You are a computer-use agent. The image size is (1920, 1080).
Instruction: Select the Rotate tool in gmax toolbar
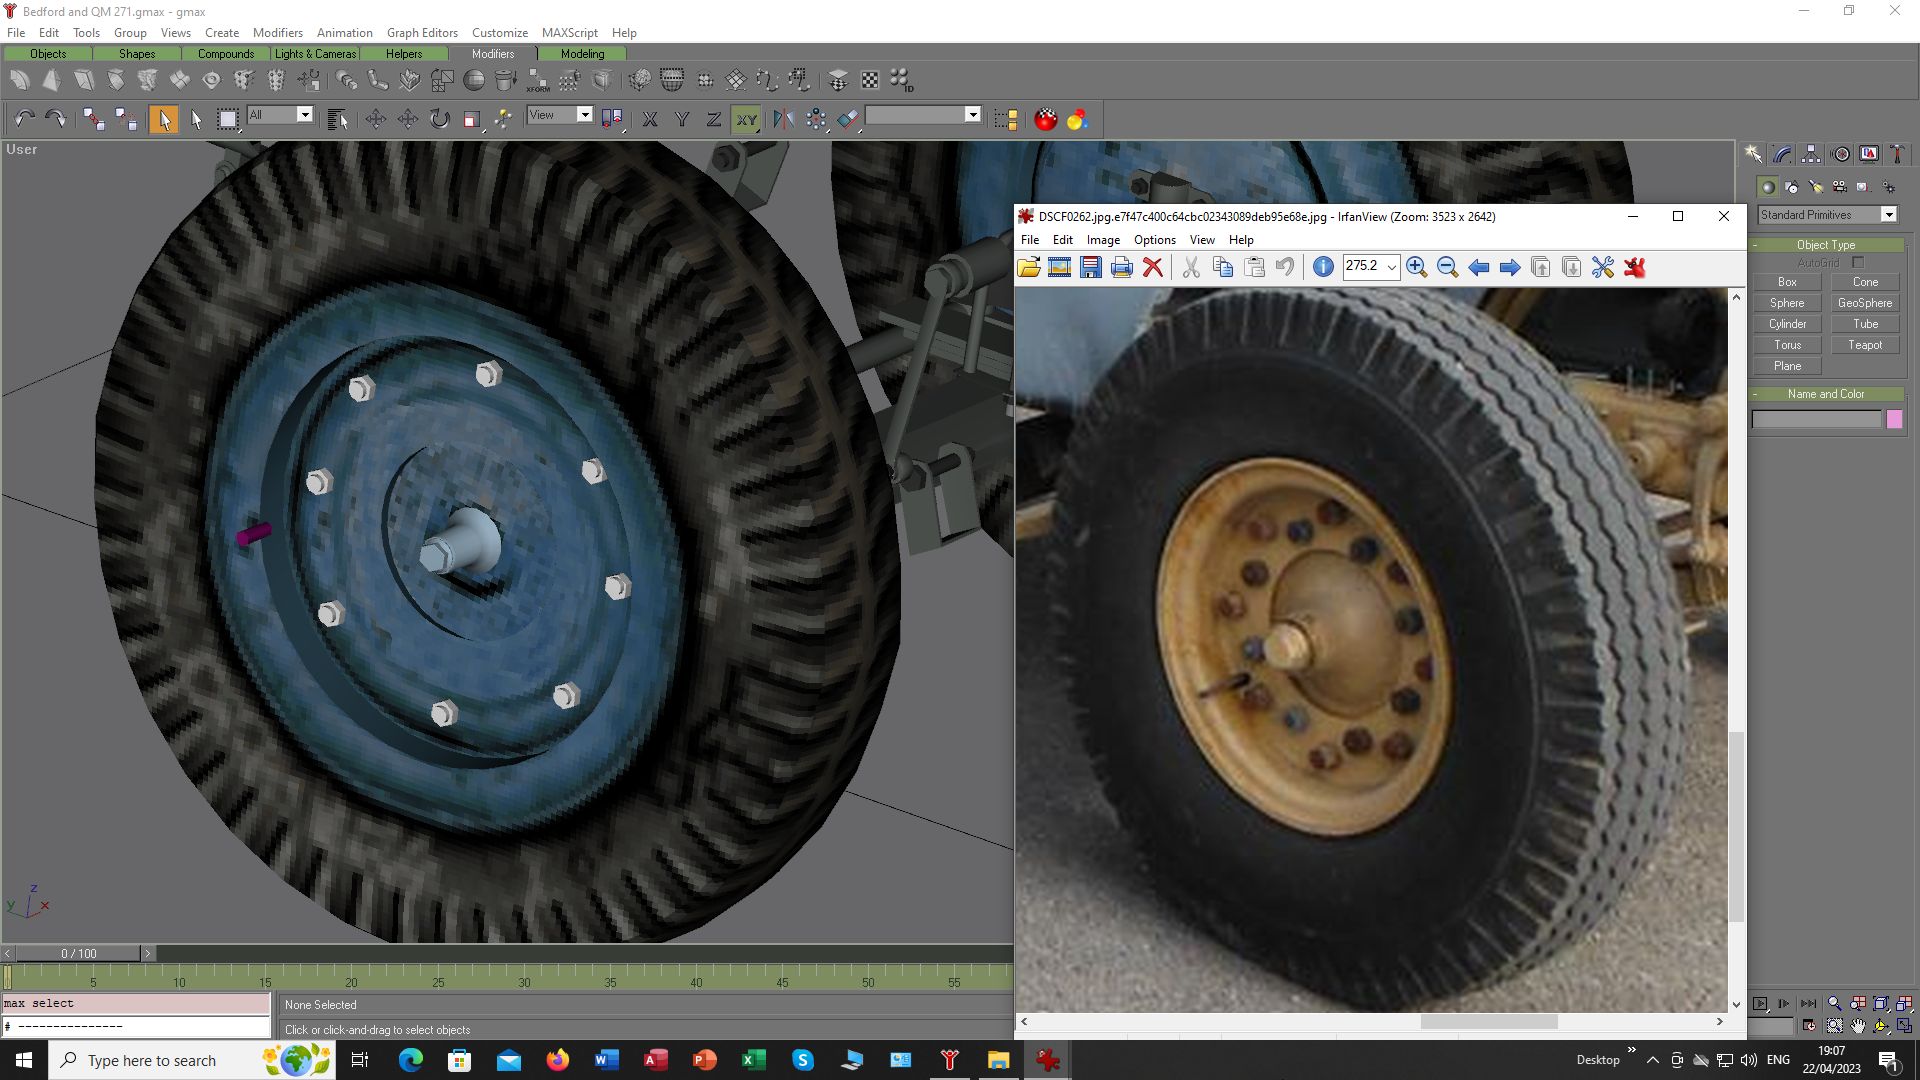click(440, 119)
